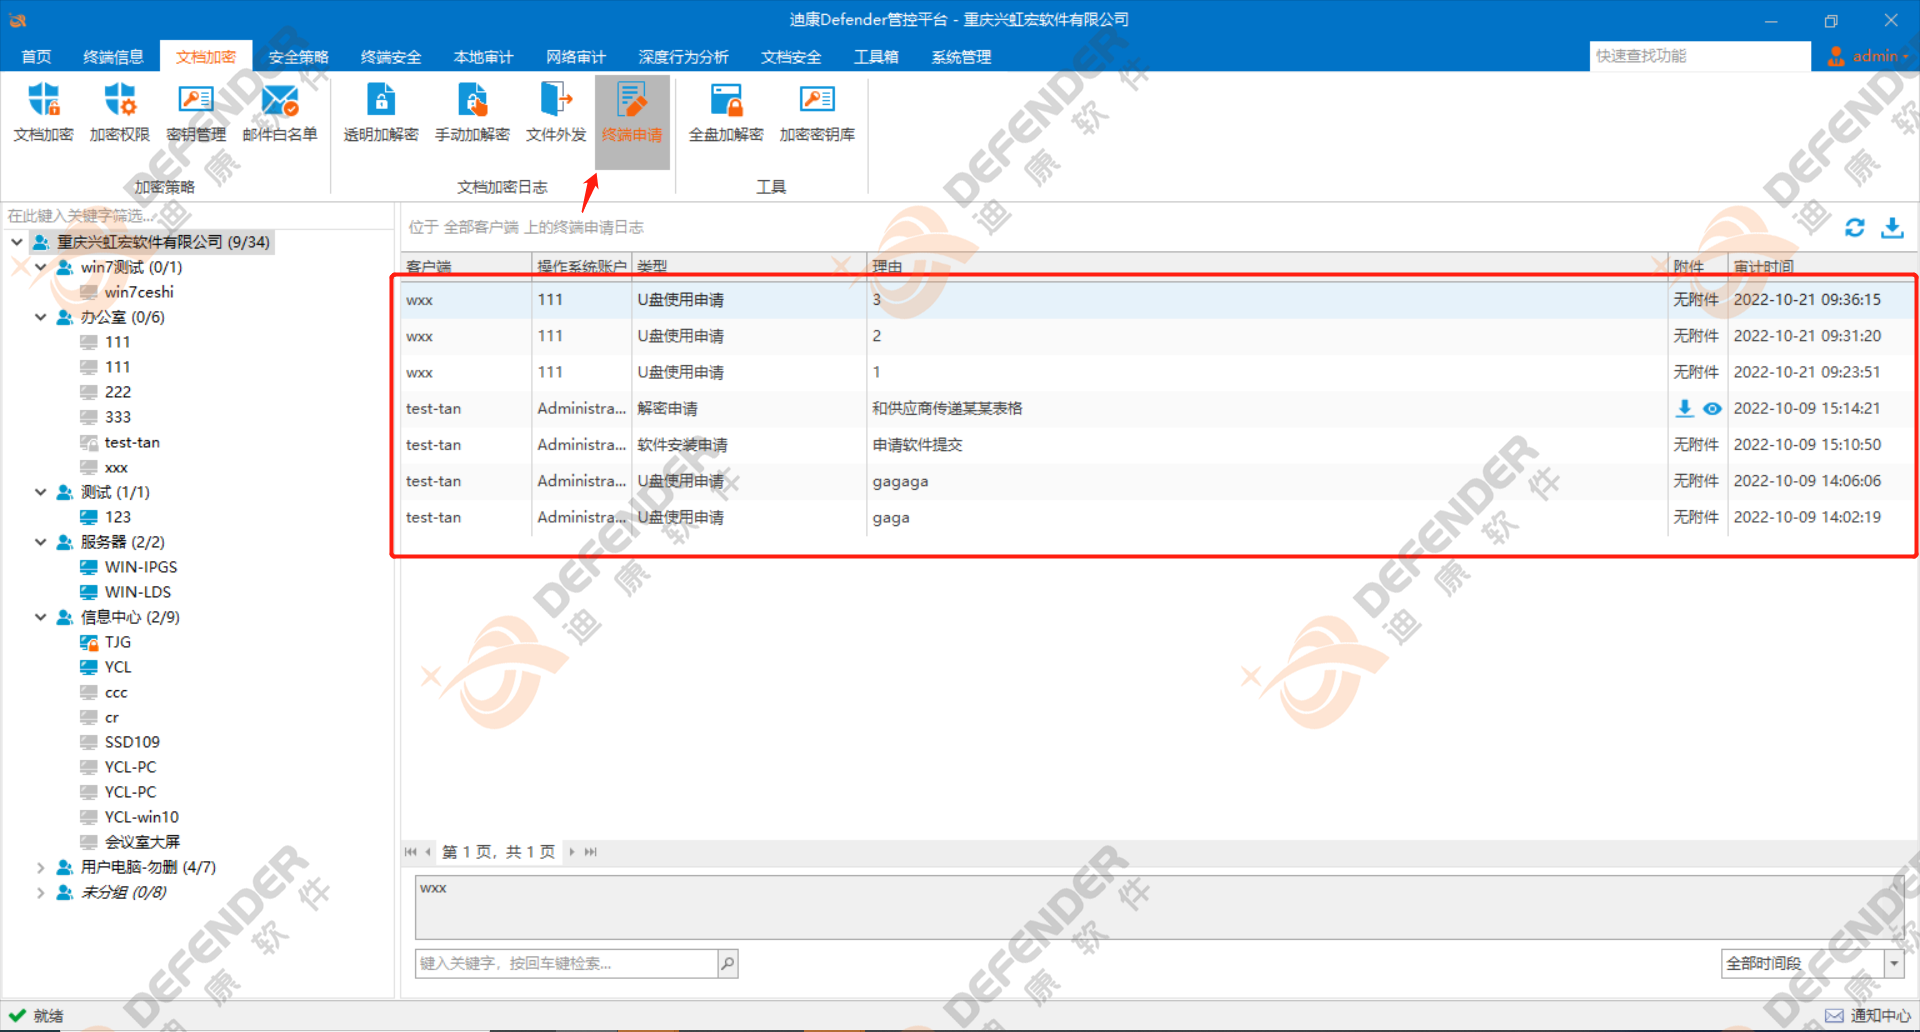Click the log keyword search field

coord(567,963)
